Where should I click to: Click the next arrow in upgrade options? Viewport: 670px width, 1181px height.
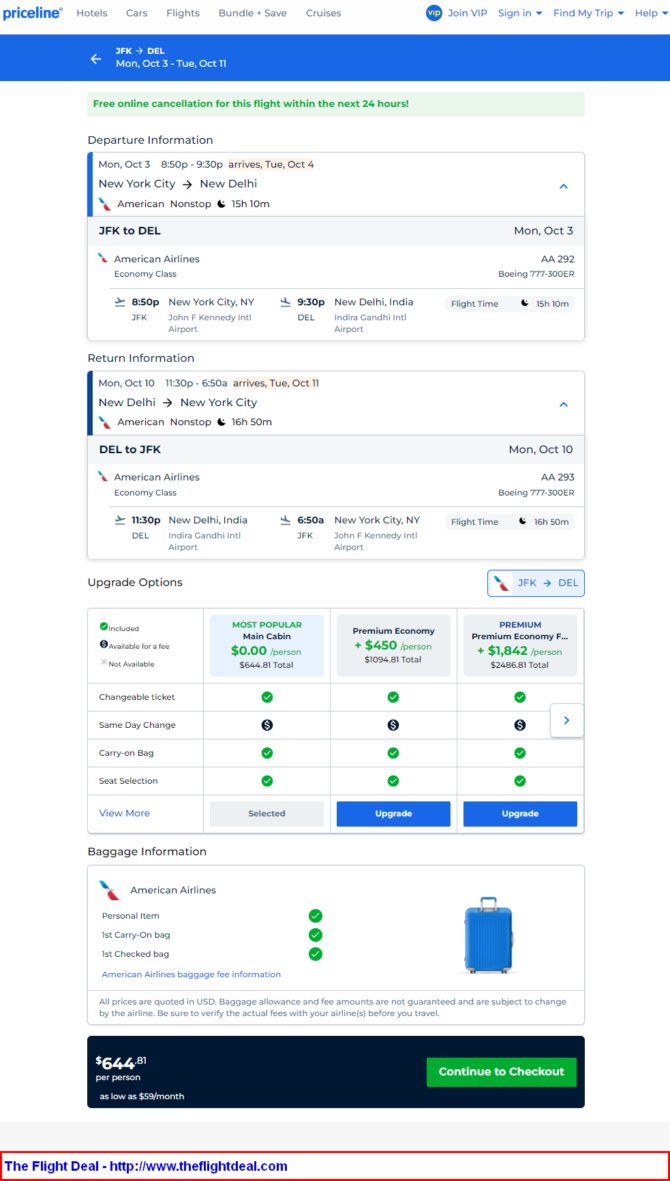click(567, 720)
